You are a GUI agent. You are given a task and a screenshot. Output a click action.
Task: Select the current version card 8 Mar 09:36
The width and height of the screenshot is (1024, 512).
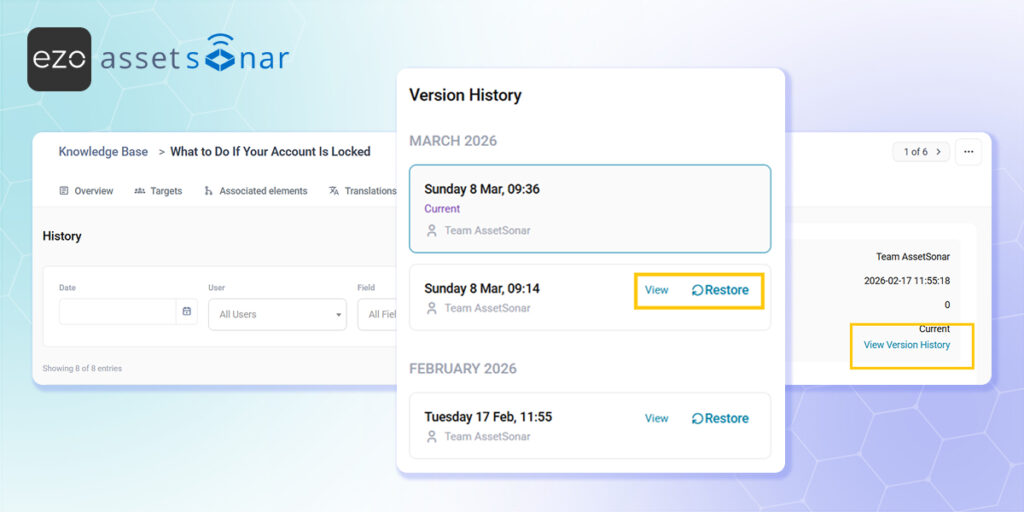tap(589, 208)
